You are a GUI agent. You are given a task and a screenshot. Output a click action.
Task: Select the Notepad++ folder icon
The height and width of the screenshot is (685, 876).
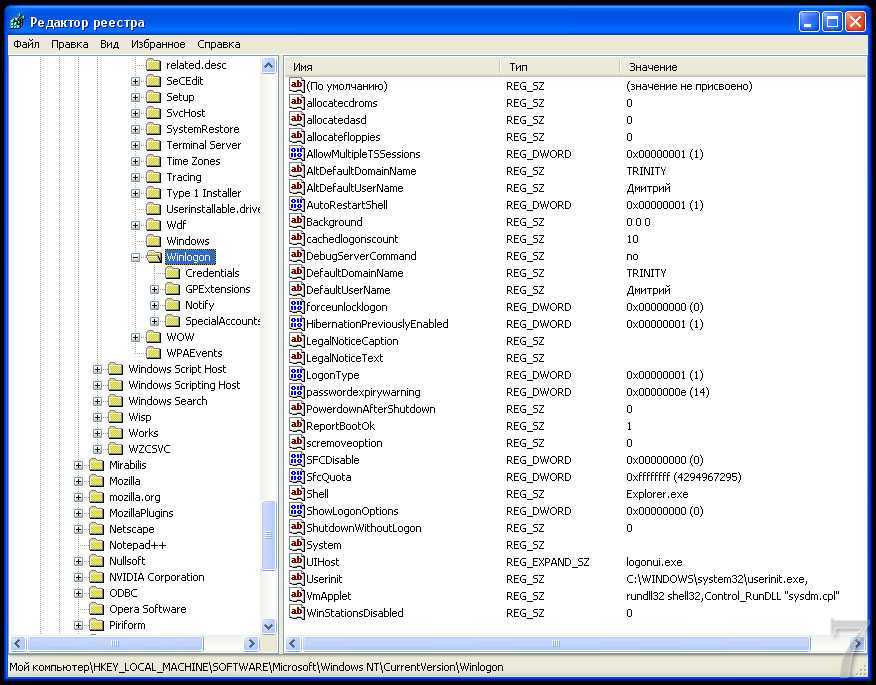tap(96, 545)
